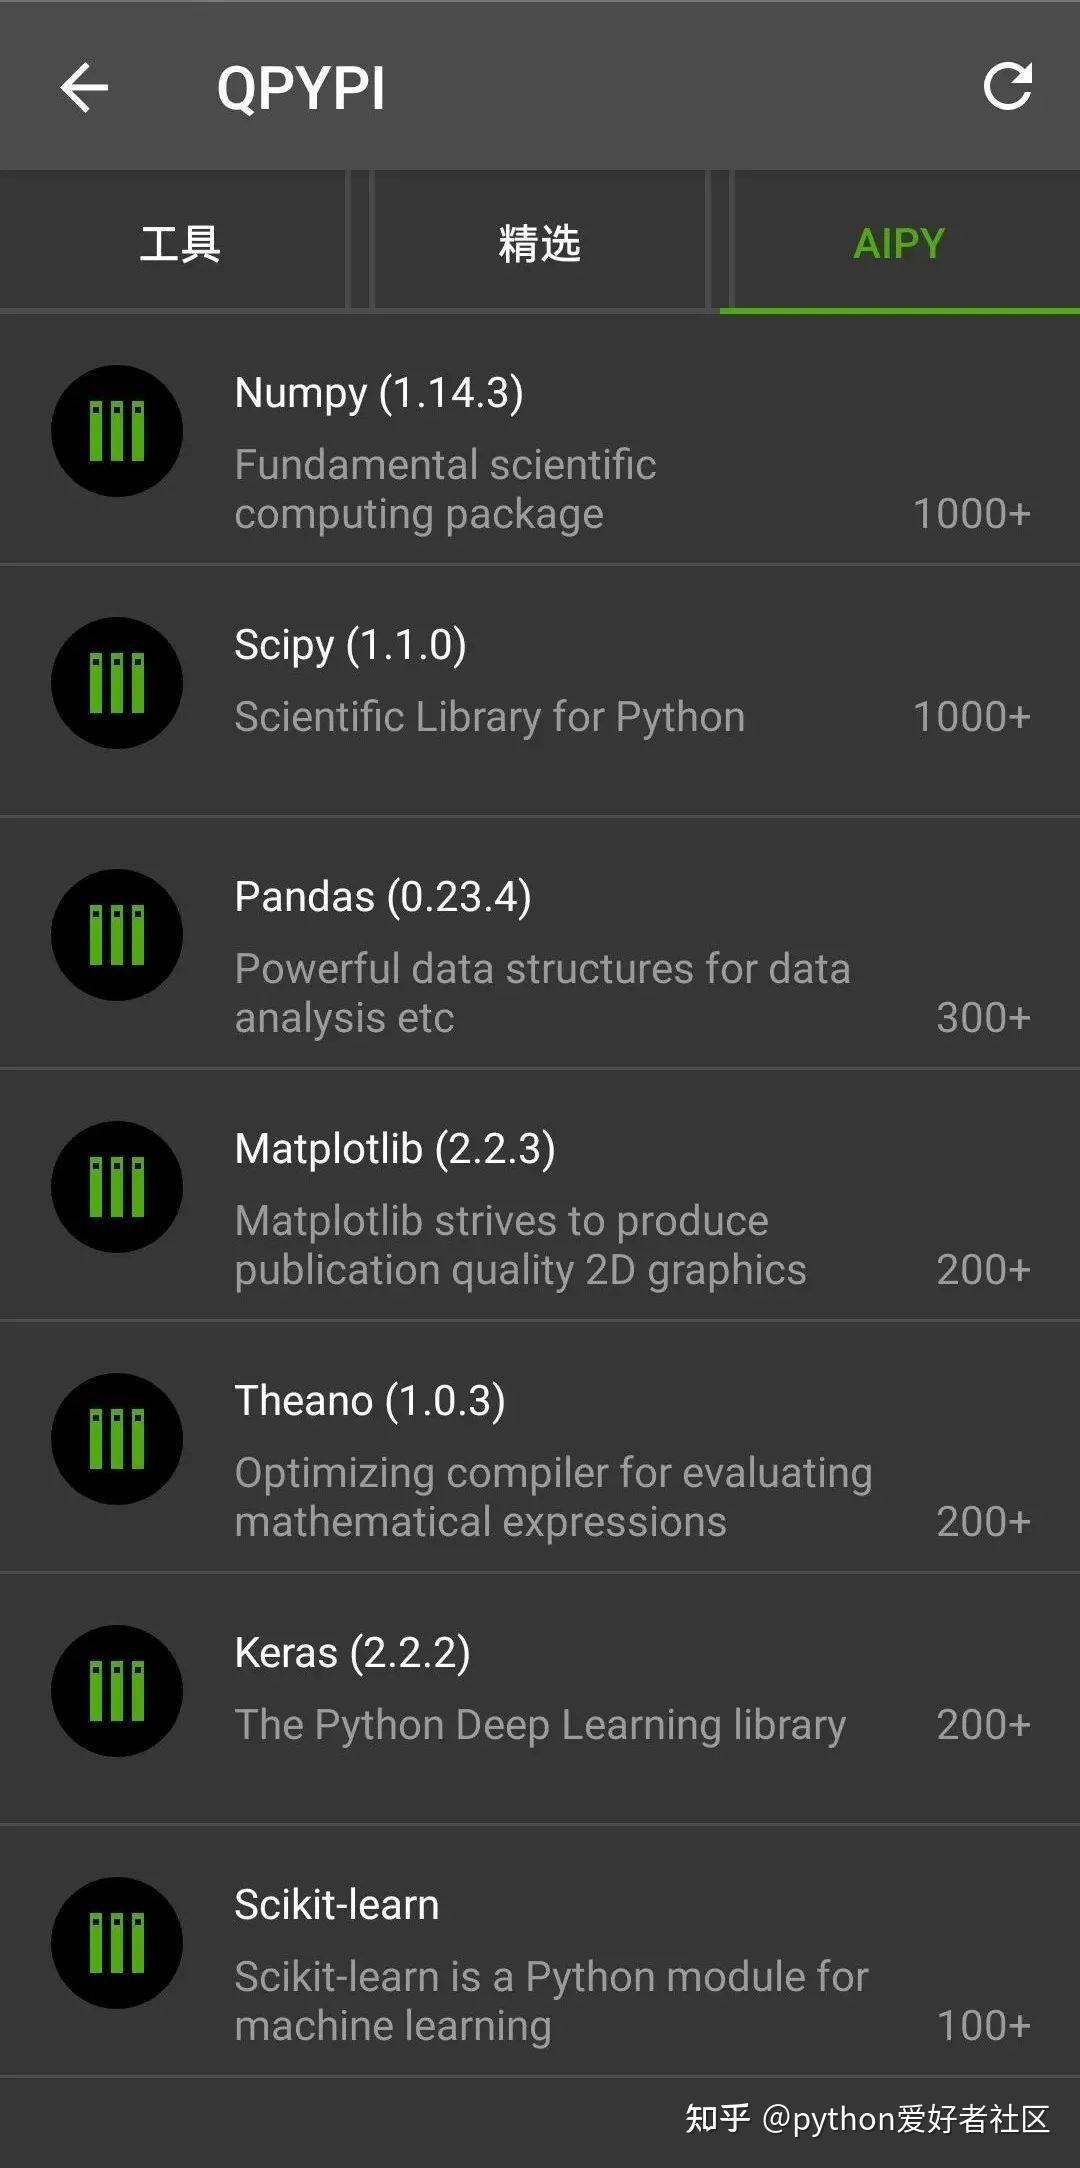Select the Keras (2.2.2) title
The image size is (1080, 2168).
pyautogui.click(x=352, y=1653)
